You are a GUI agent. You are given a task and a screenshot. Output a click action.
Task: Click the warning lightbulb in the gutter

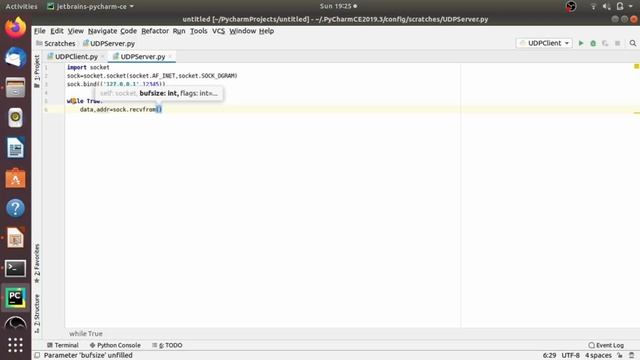(x=73, y=101)
